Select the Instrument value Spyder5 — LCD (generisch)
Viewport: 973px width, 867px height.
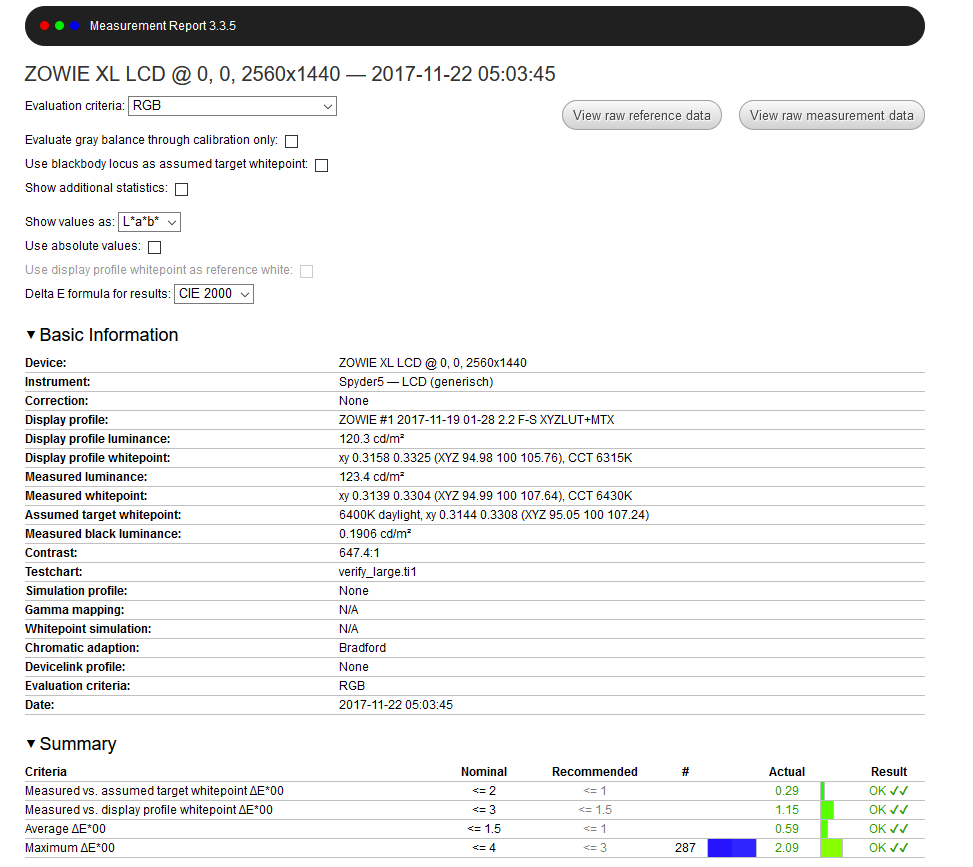tap(416, 382)
